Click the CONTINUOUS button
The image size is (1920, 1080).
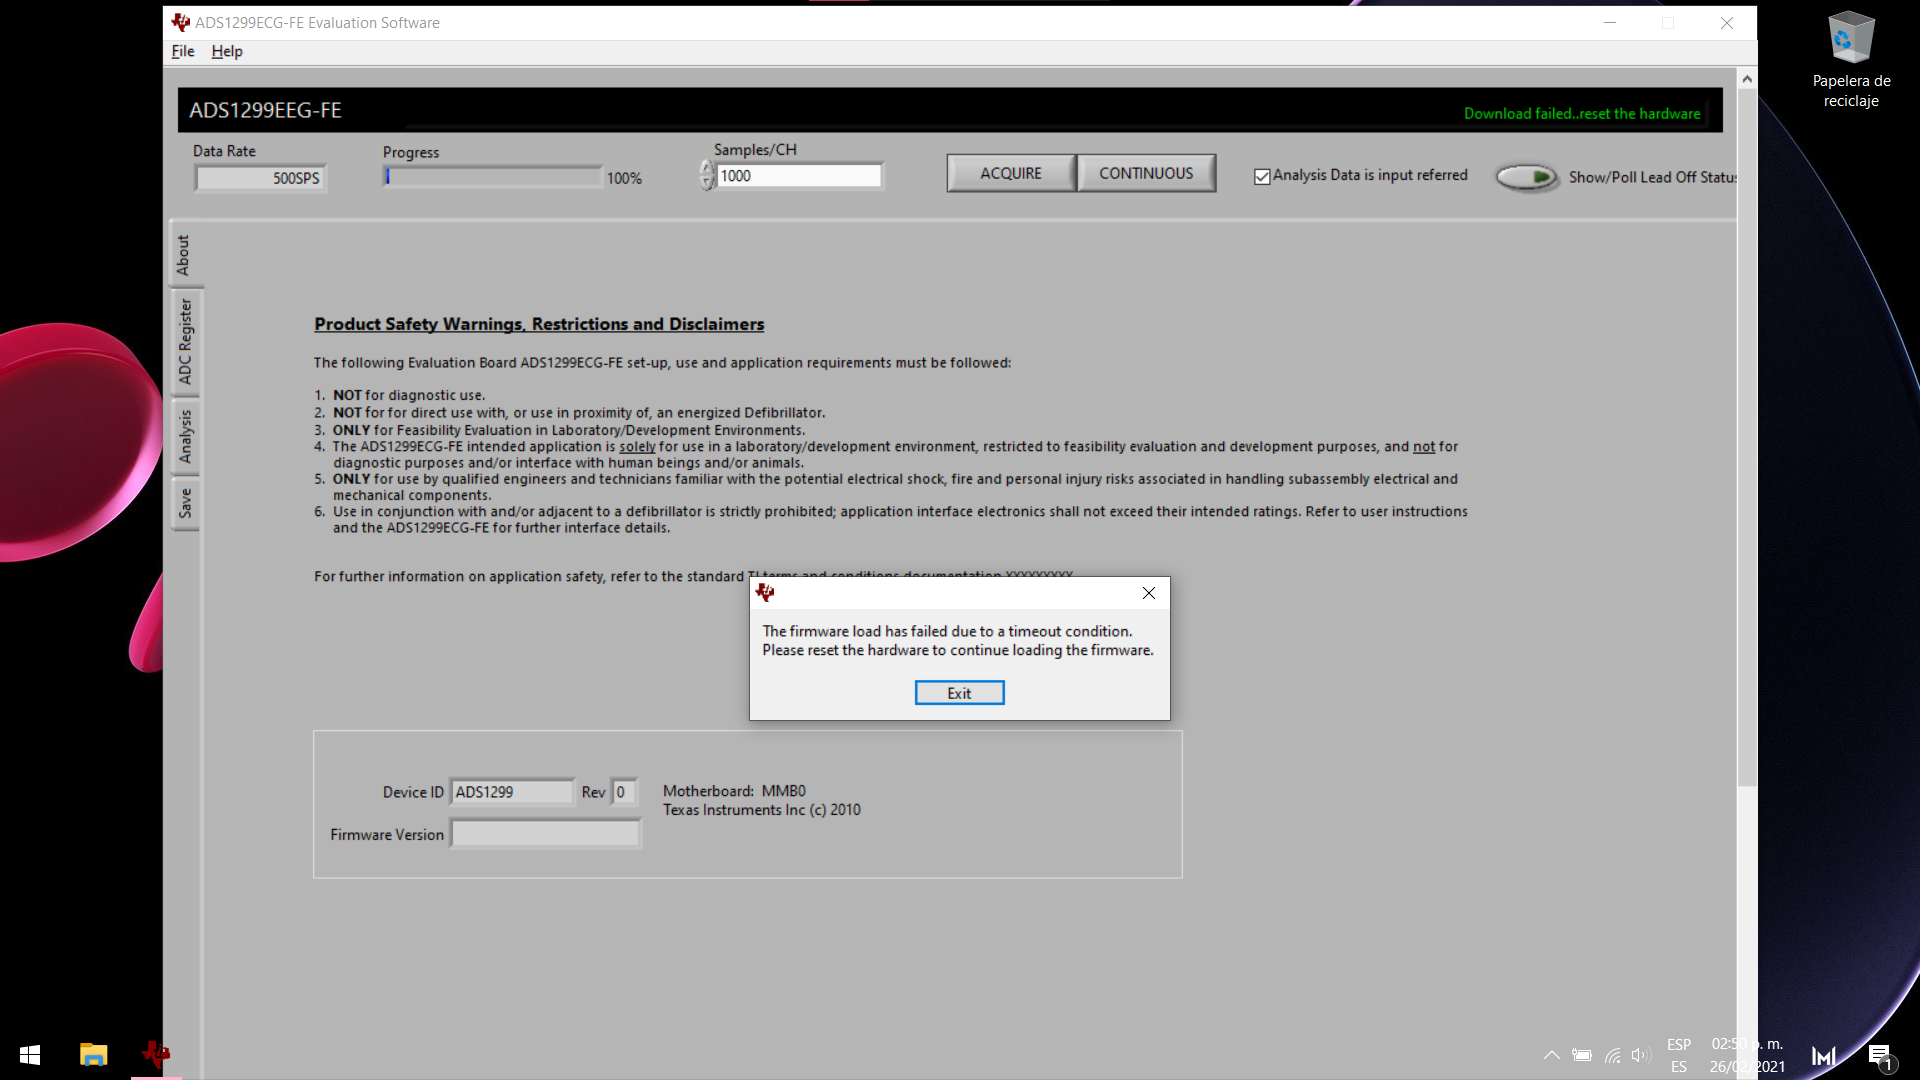pyautogui.click(x=1146, y=173)
